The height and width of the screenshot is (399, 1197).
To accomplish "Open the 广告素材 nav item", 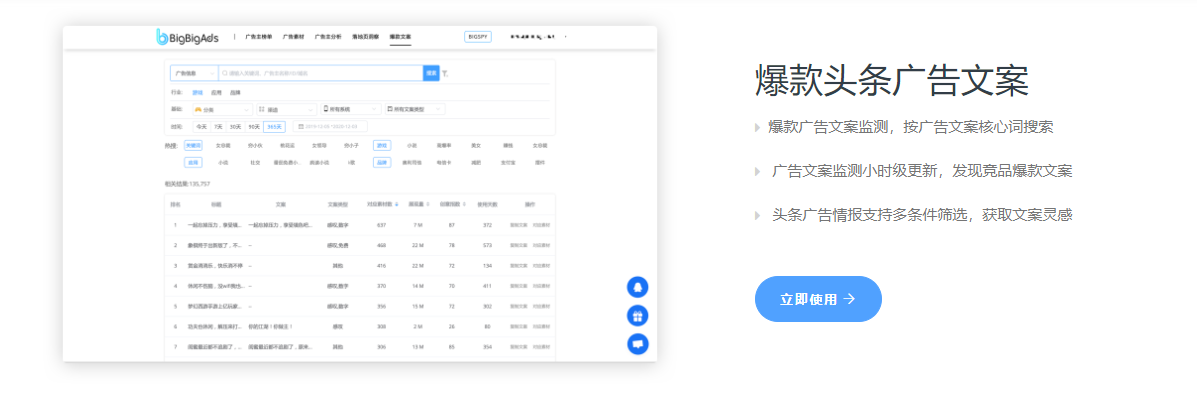I will pyautogui.click(x=294, y=37).
